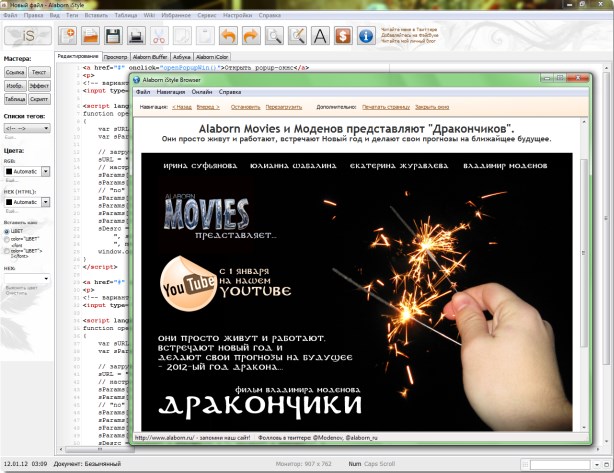Viewport: 614px width, 473px height.
Task: Open font settings letter A icon
Action: pos(320,36)
